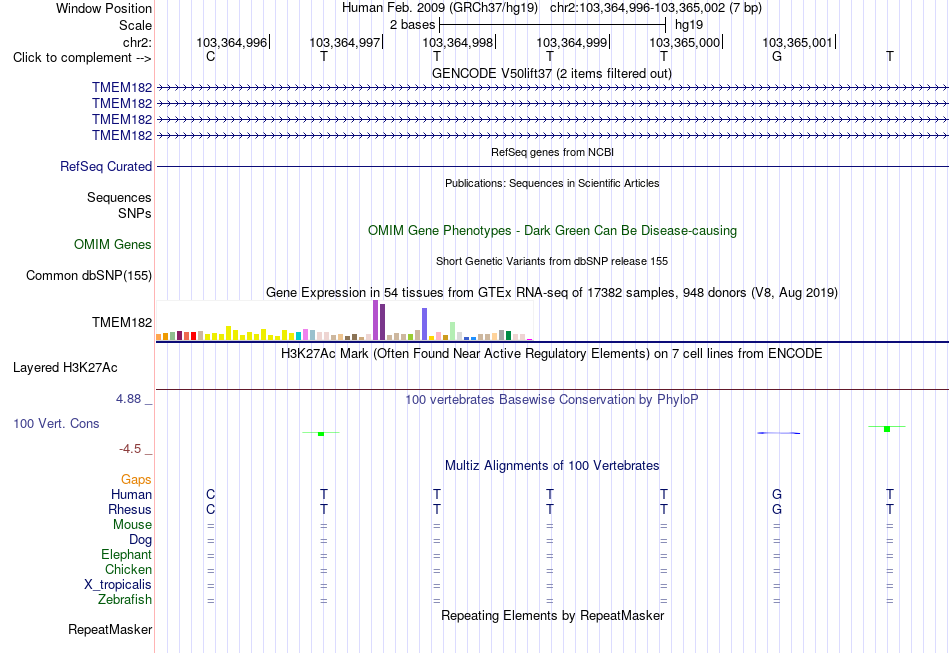
Task: Click the TMEM182 GTEx expression label
Action: [x=122, y=322]
